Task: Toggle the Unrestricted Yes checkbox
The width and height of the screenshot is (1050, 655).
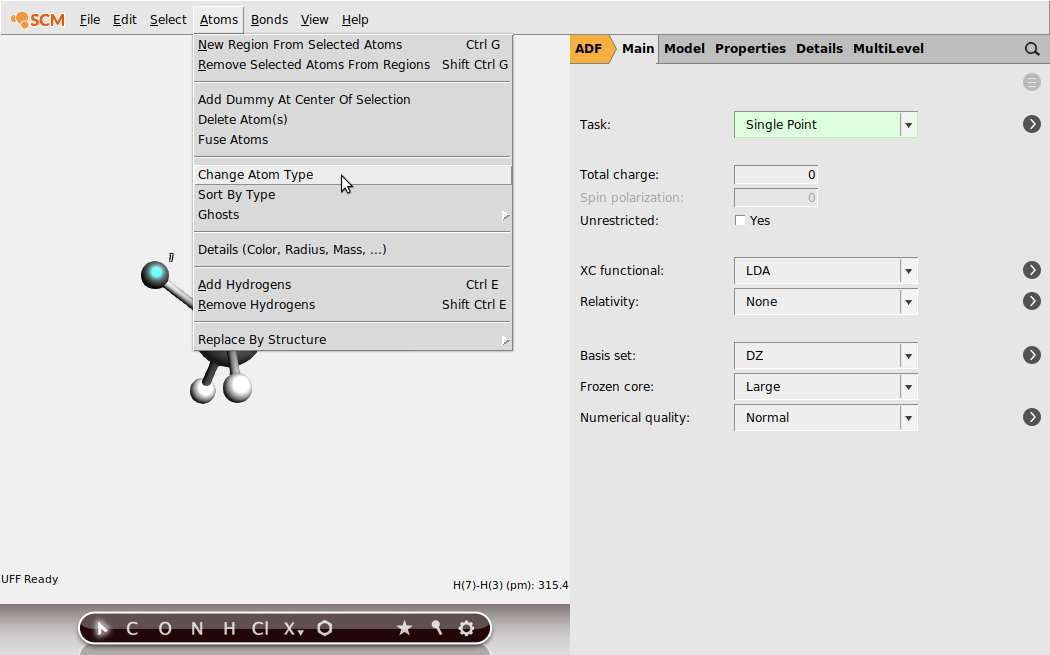Action: pos(740,220)
